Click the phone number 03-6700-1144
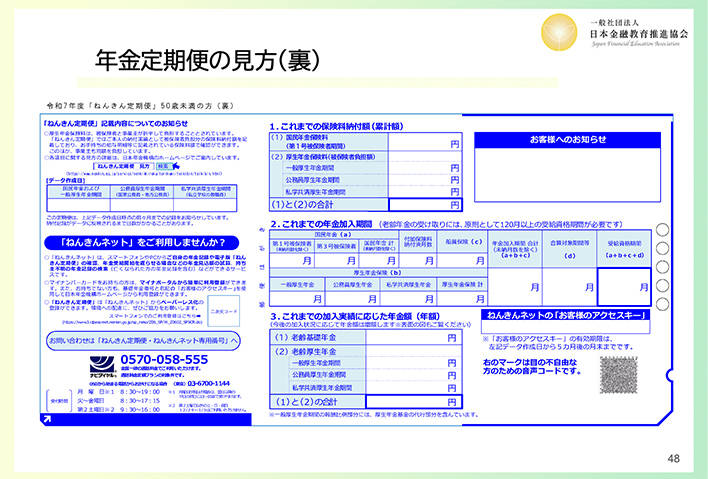The height and width of the screenshot is (479, 708). [209, 383]
